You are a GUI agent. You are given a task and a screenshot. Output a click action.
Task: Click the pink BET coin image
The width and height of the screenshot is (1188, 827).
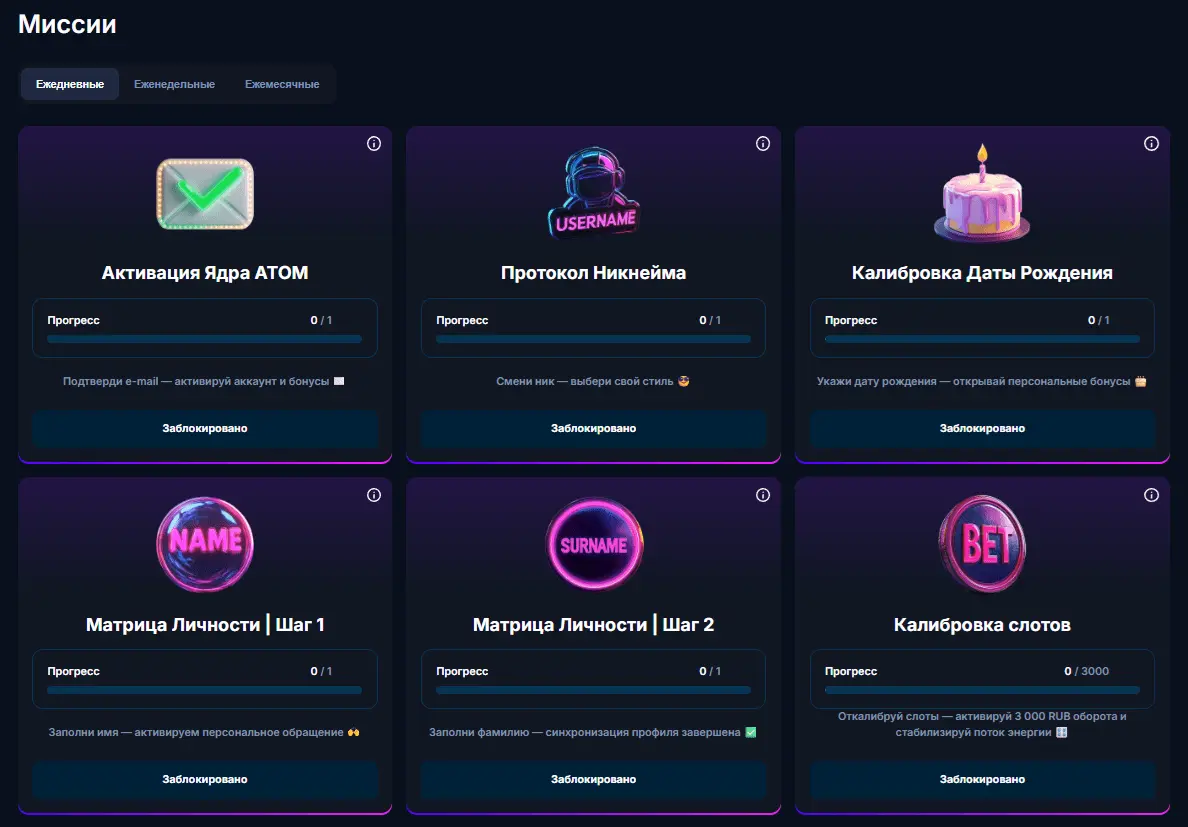pos(981,545)
